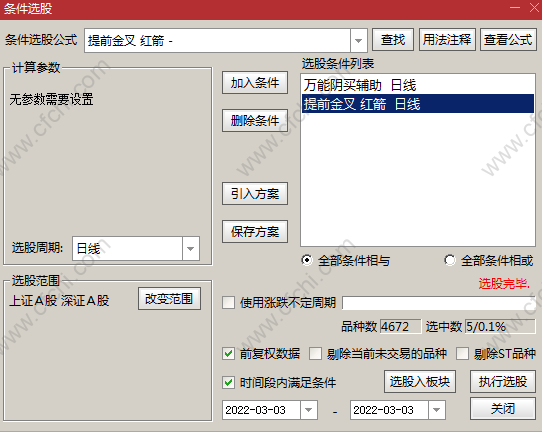
Task: Click 改变范围 to change stock range
Action: tap(169, 299)
